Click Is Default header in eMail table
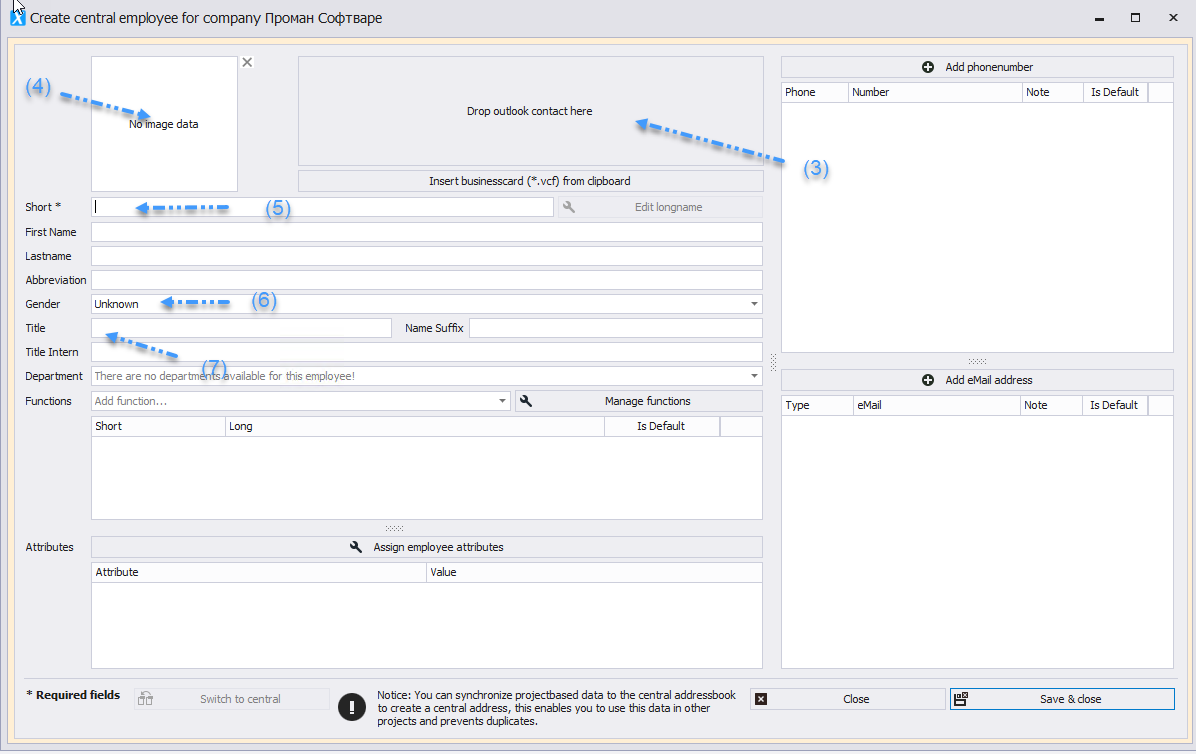The height and width of the screenshot is (754, 1196). click(x=1114, y=406)
